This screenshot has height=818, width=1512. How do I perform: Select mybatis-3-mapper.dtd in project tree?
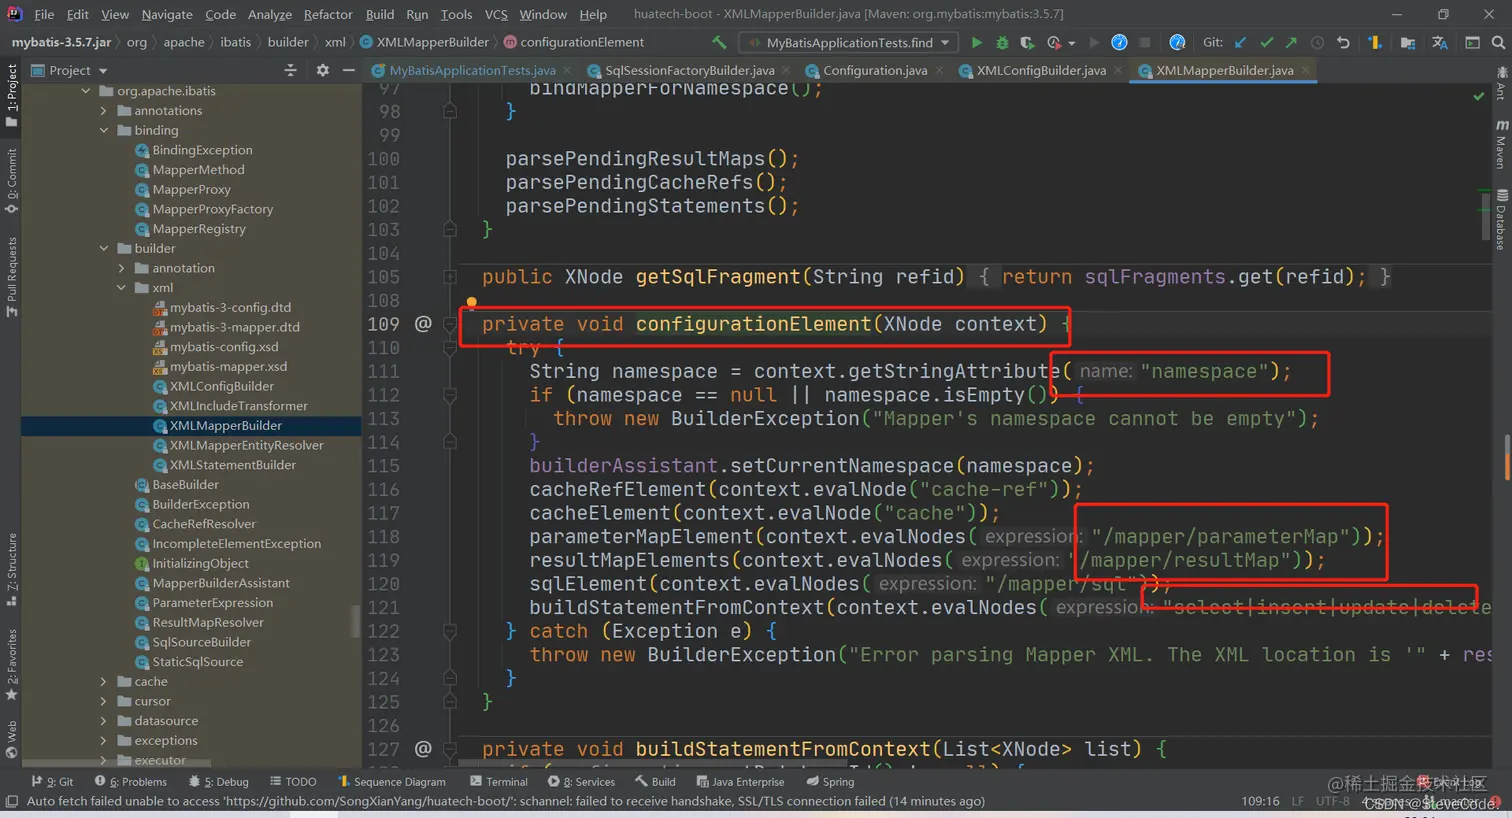[x=234, y=327]
